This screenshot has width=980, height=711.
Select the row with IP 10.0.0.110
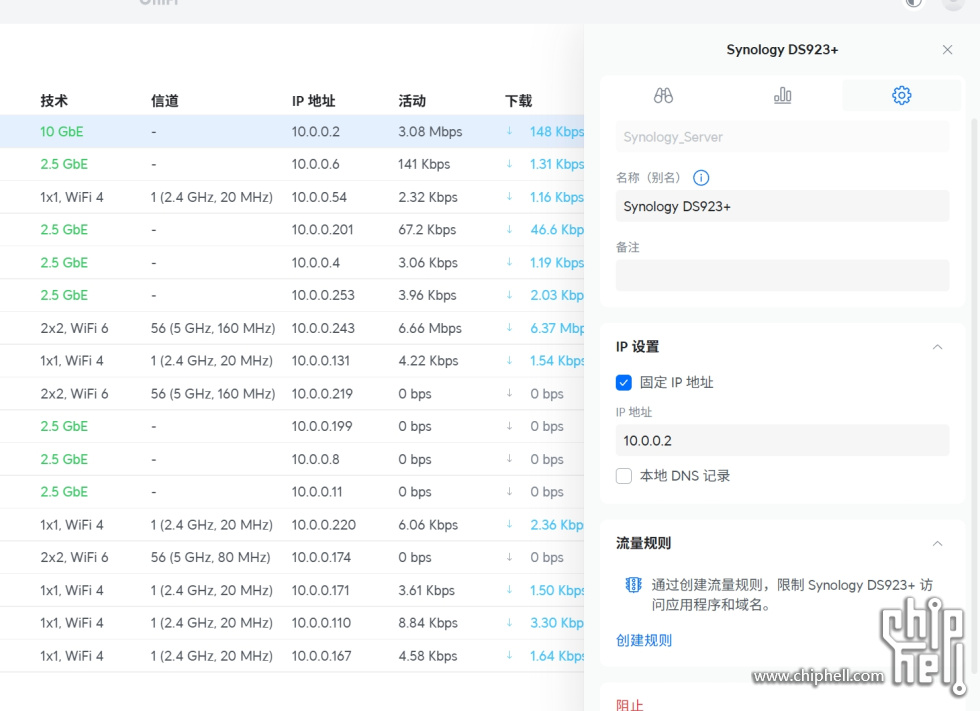(x=292, y=623)
